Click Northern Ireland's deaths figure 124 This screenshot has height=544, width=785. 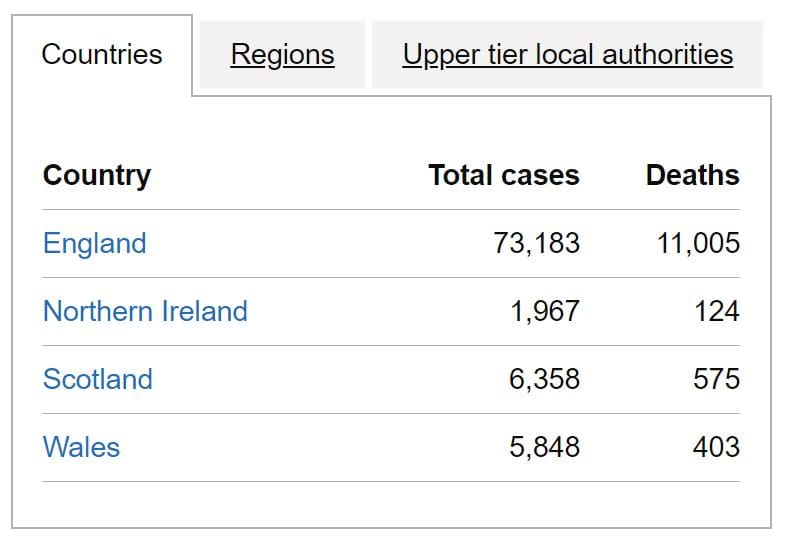click(716, 311)
